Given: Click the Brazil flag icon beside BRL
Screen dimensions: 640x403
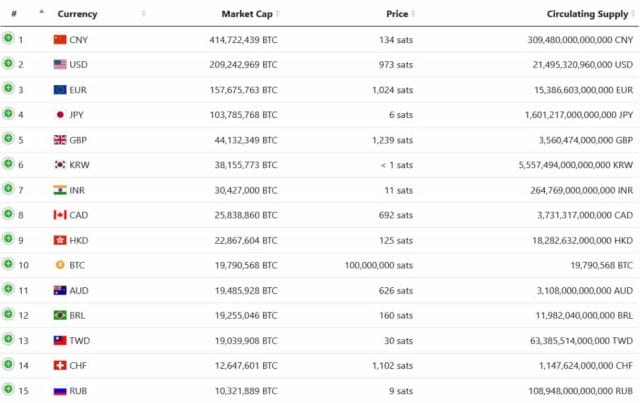Looking at the screenshot, I should coord(60,315).
